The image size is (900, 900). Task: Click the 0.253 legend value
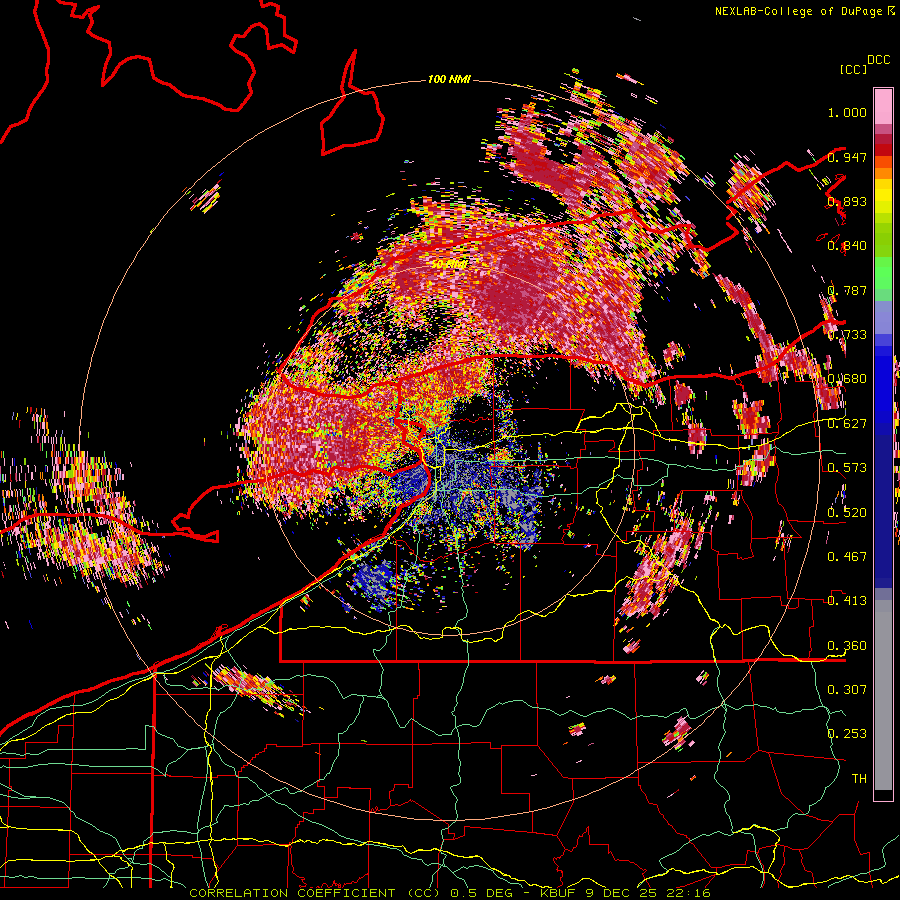tap(847, 734)
